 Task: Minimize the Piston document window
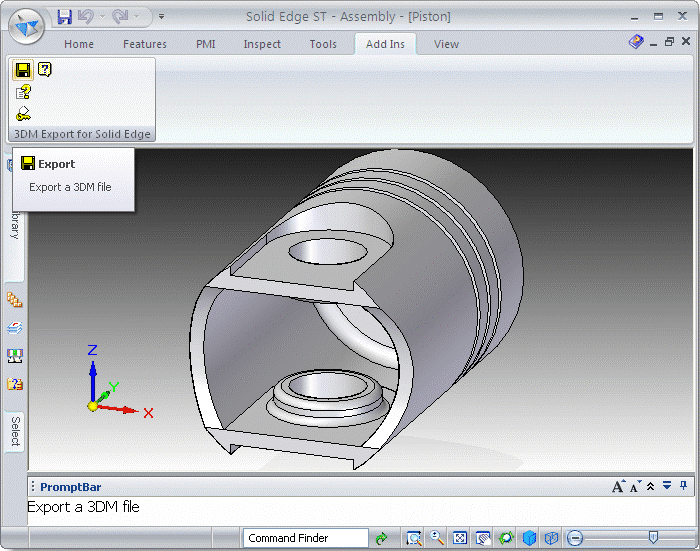(654, 43)
